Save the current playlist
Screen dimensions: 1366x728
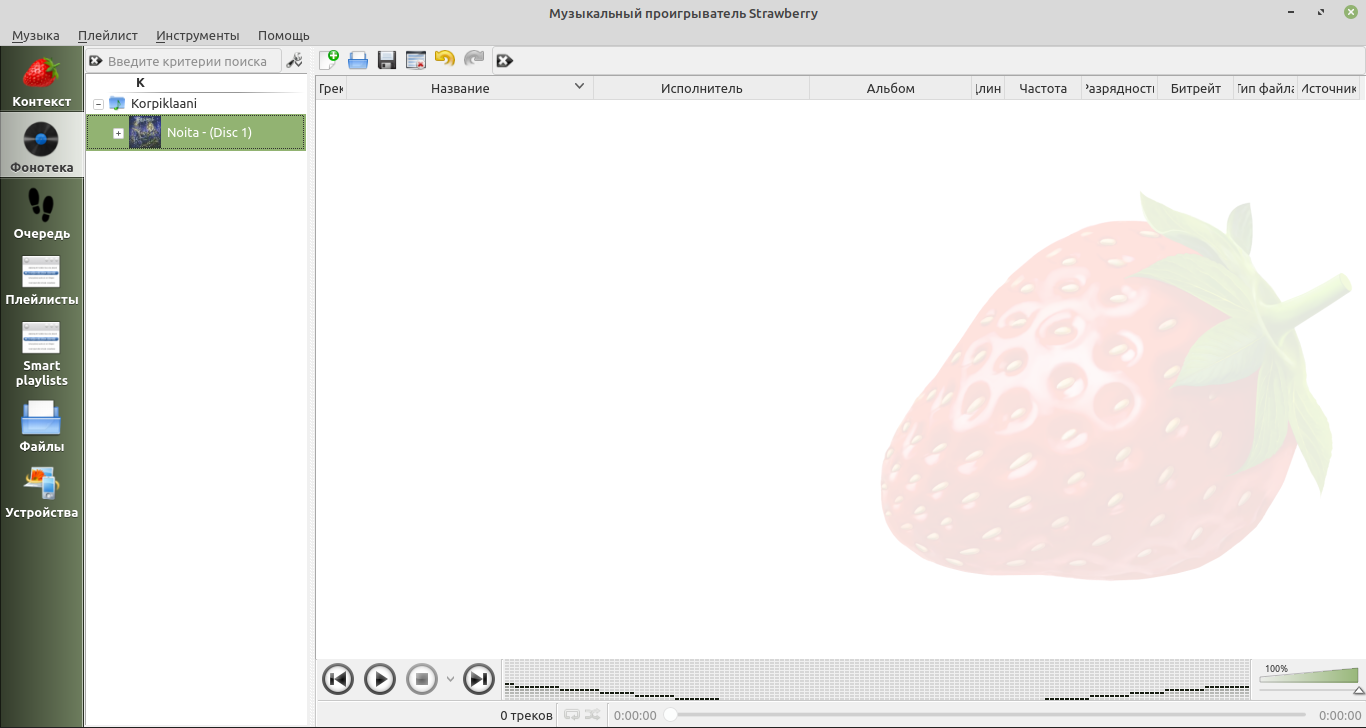coord(387,60)
